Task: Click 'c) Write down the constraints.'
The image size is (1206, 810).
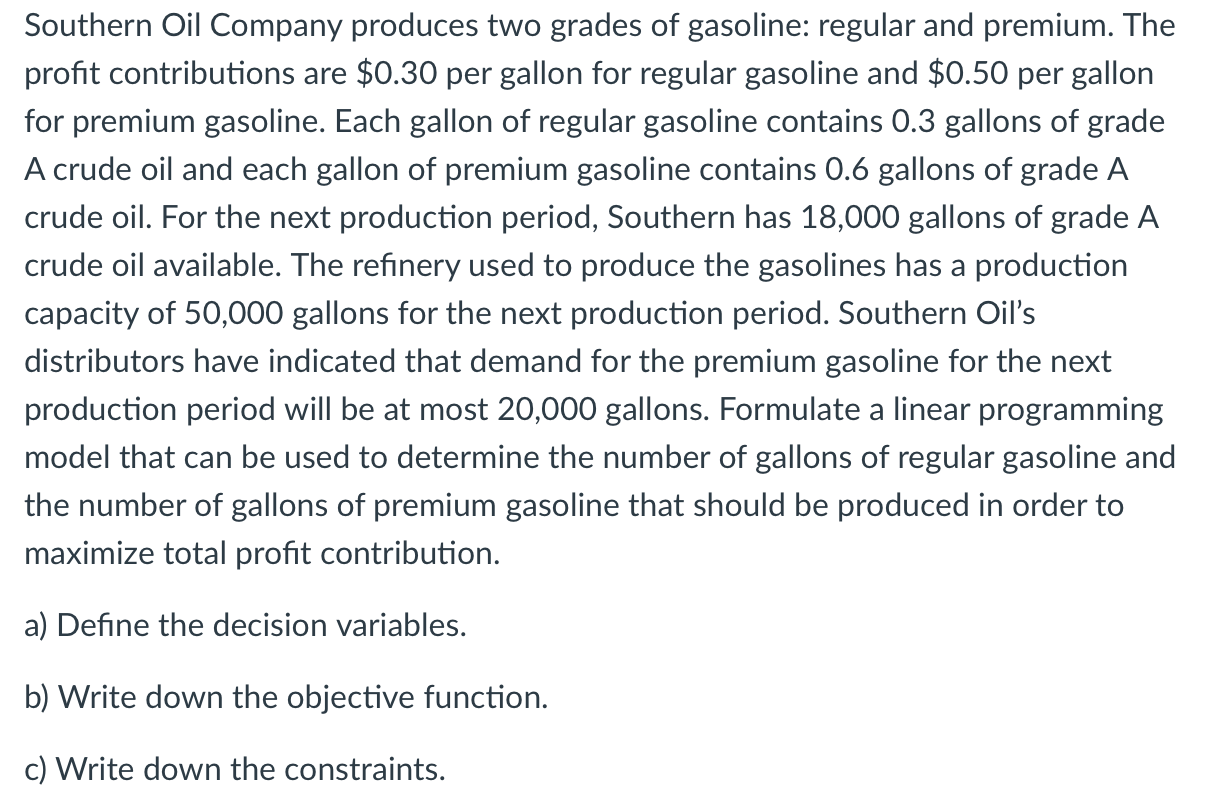Action: click(x=235, y=770)
